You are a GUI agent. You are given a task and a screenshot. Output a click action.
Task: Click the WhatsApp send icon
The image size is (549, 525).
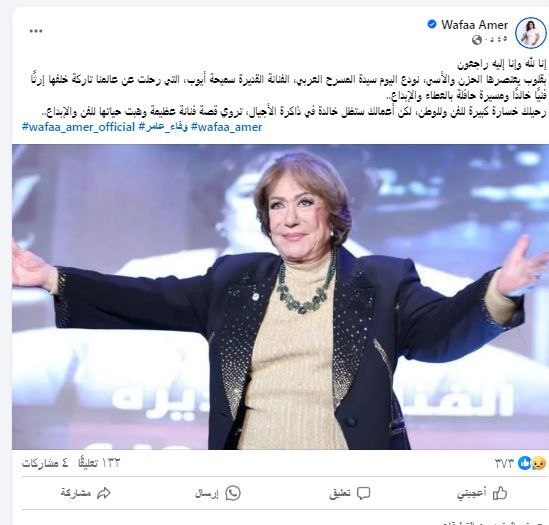pos(233,493)
